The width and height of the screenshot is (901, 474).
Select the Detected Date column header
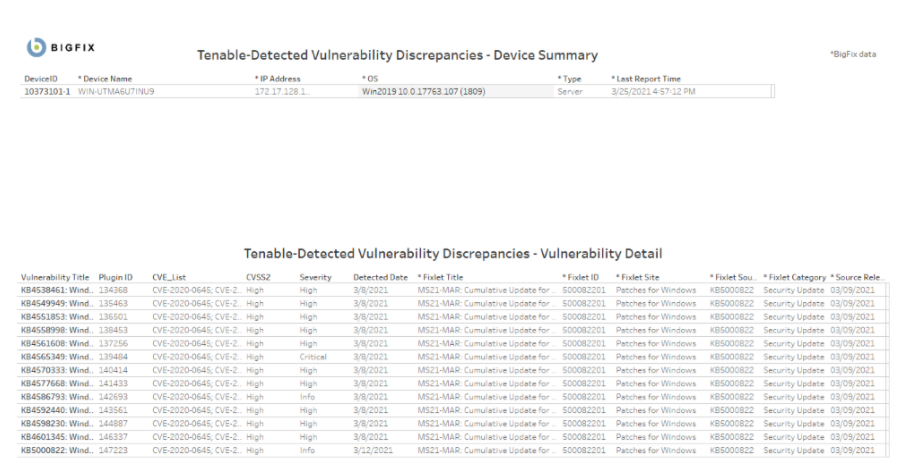[380, 277]
